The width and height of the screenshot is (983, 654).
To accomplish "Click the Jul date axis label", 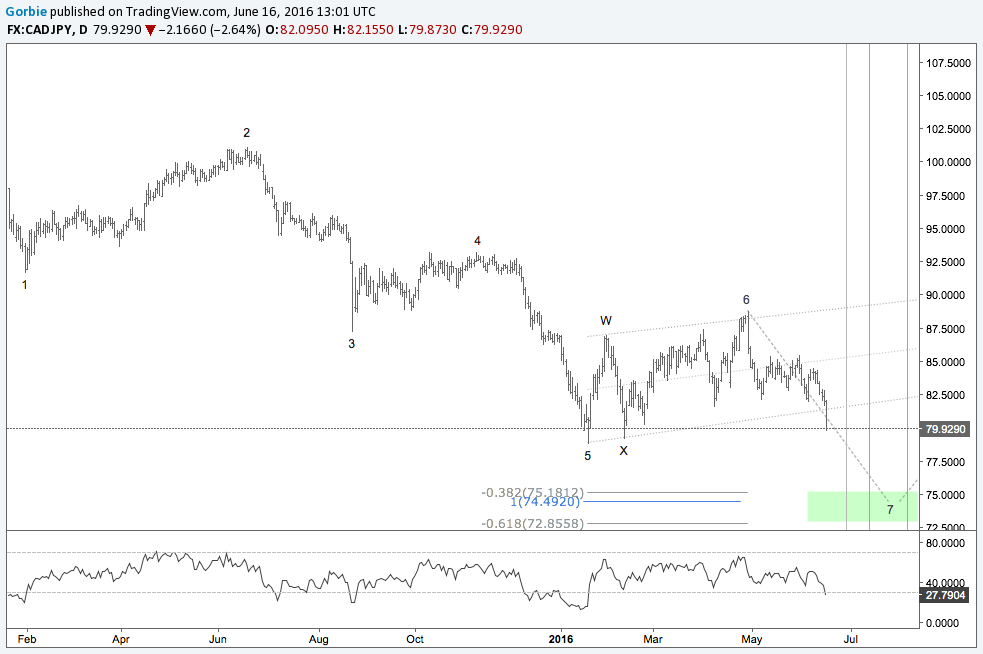I will [851, 639].
